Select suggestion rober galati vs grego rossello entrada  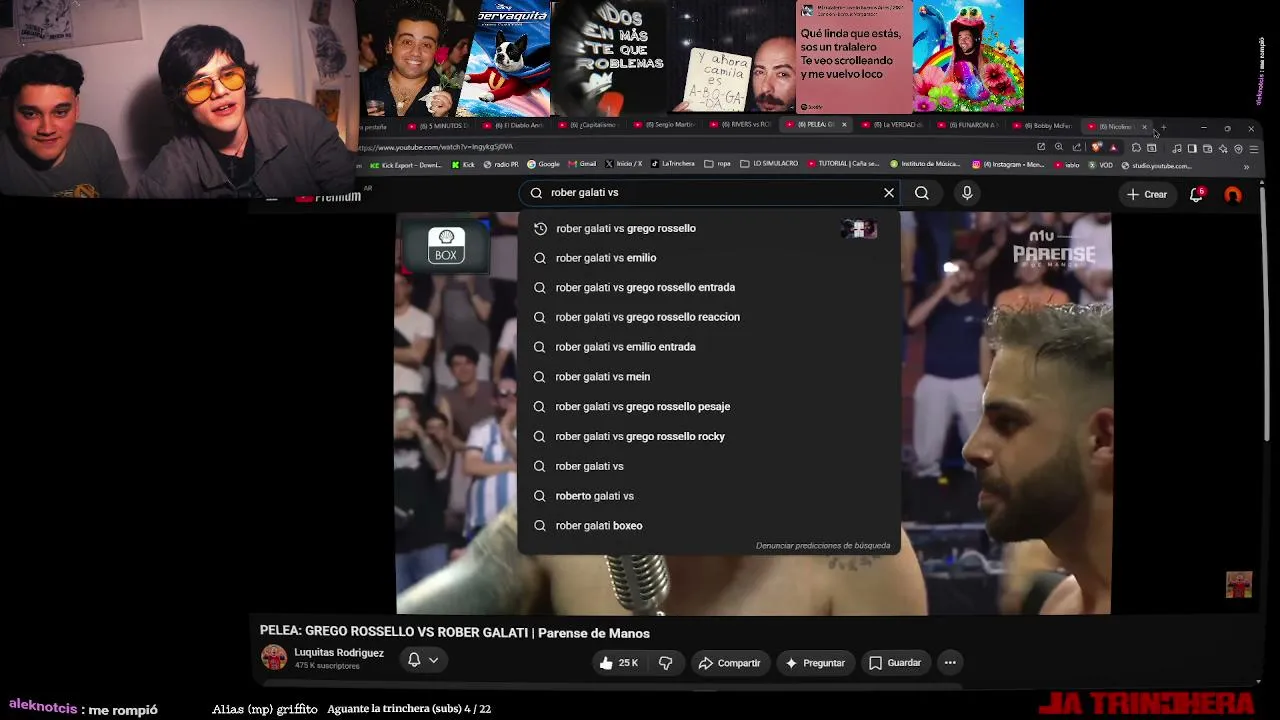(x=709, y=288)
